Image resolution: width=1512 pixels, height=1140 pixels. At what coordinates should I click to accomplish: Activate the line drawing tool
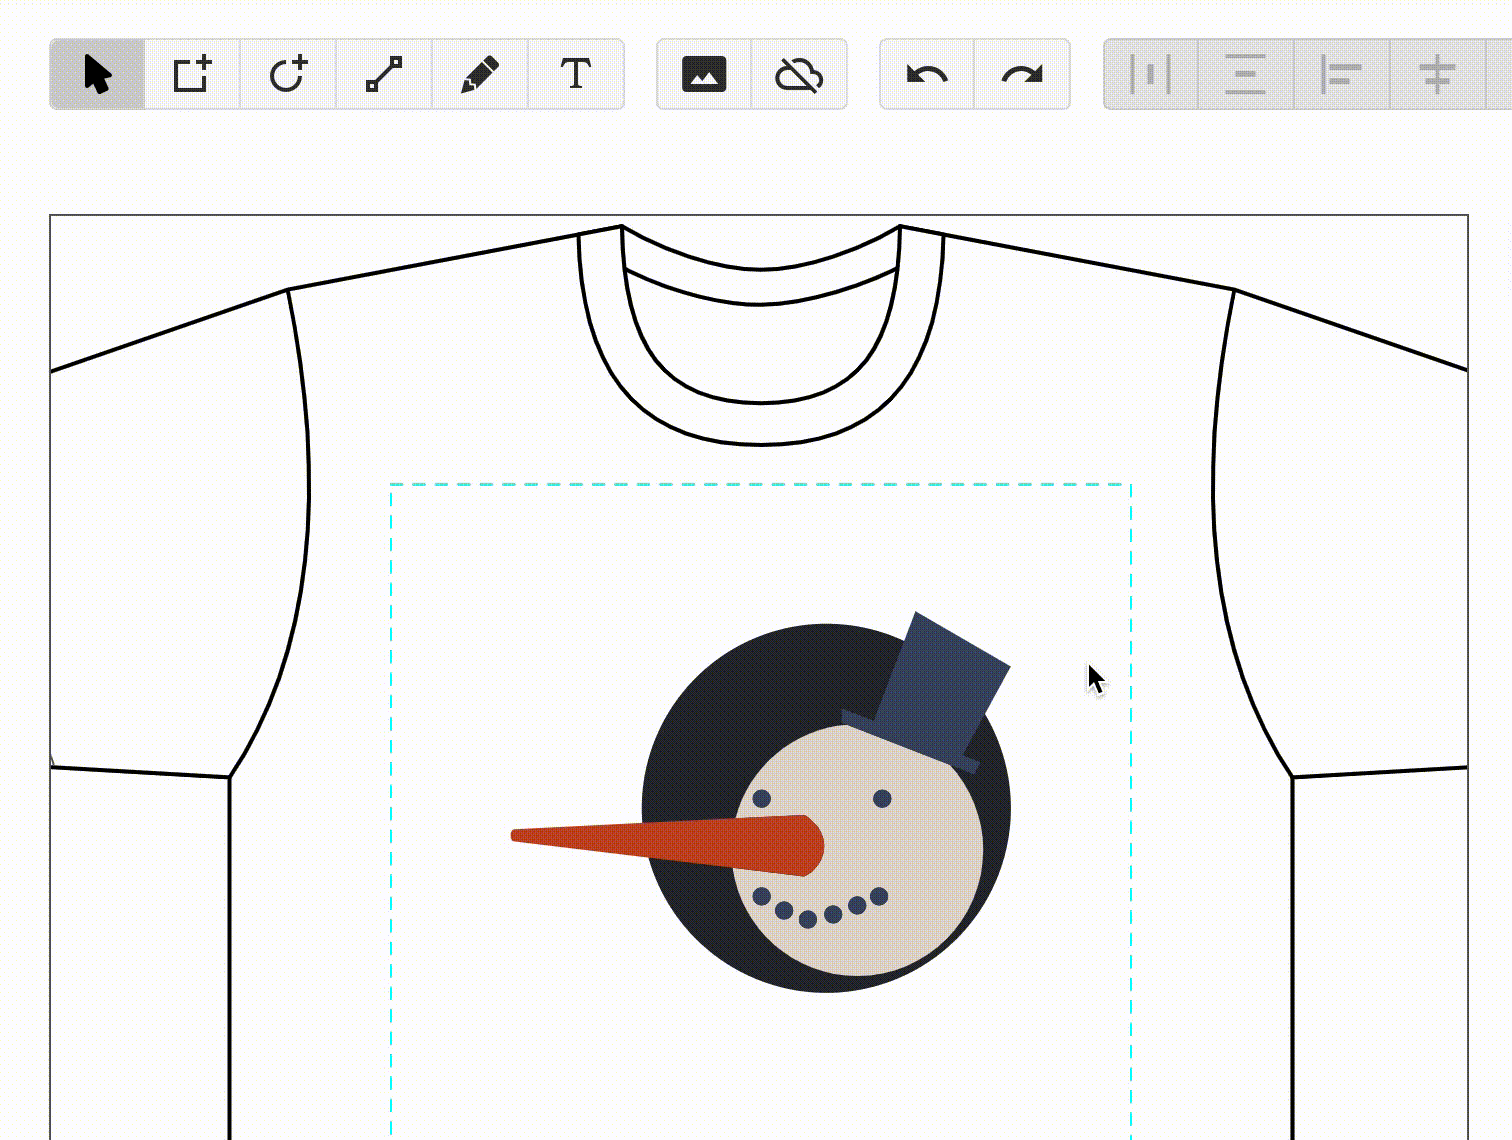(x=384, y=75)
